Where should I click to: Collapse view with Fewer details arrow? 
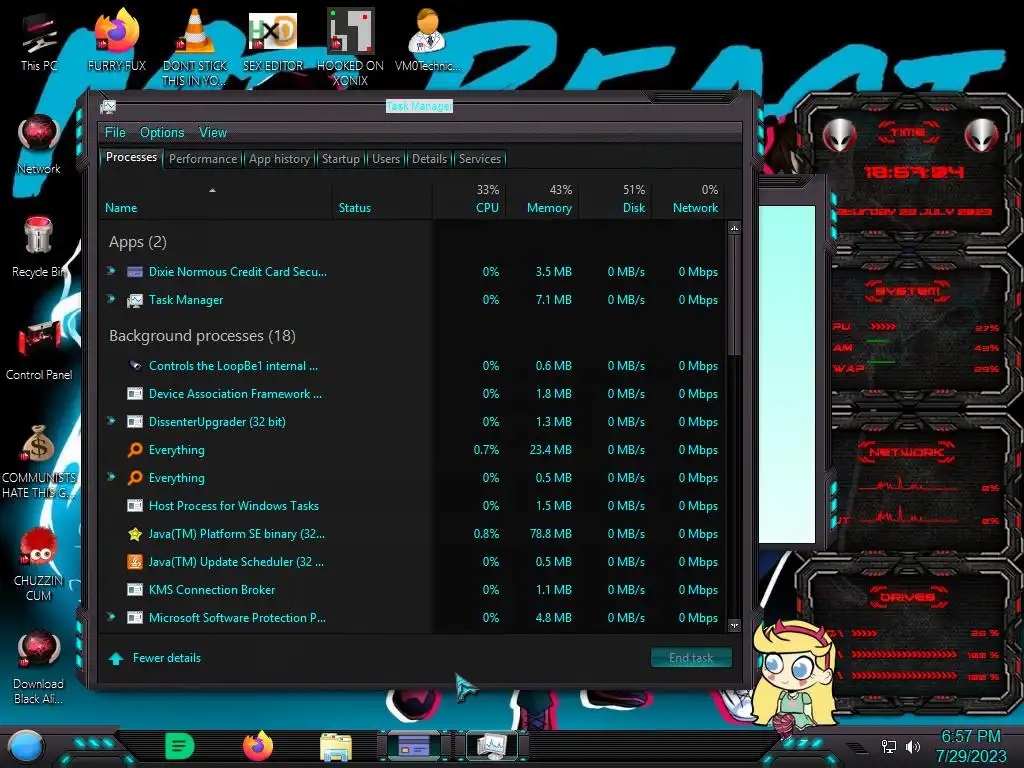(x=116, y=658)
